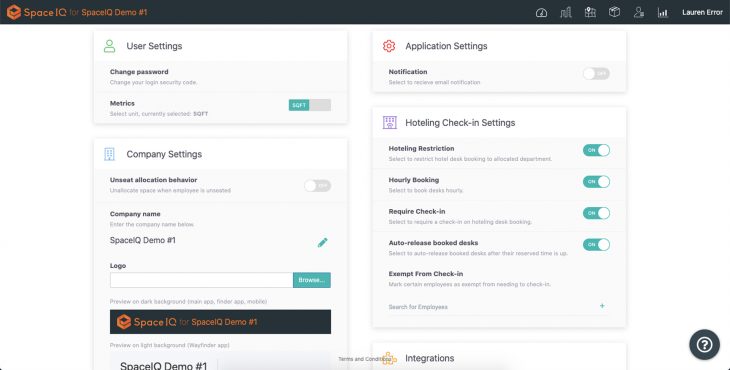Turn off Require Check-in switch
The height and width of the screenshot is (370, 730).
pyautogui.click(x=596, y=213)
